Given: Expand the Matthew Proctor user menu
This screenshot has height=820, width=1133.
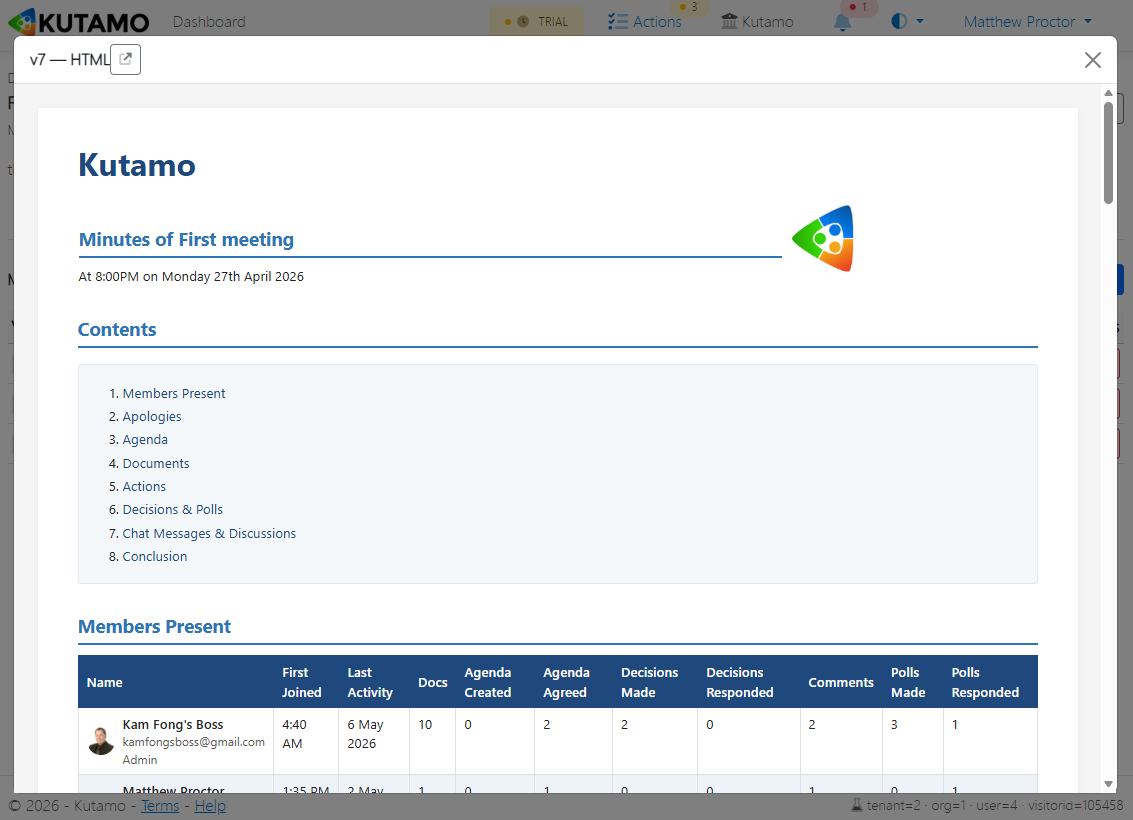Looking at the screenshot, I should point(1028,22).
